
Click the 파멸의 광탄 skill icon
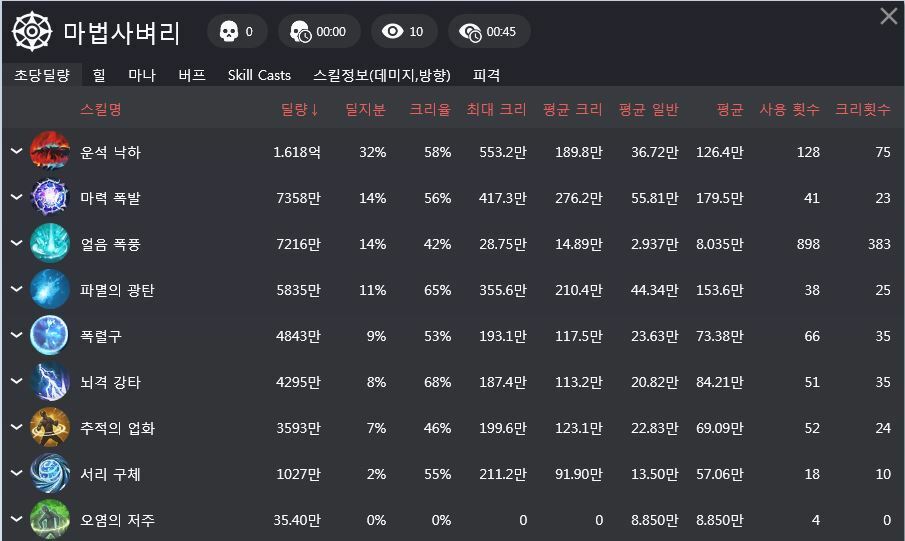50,289
